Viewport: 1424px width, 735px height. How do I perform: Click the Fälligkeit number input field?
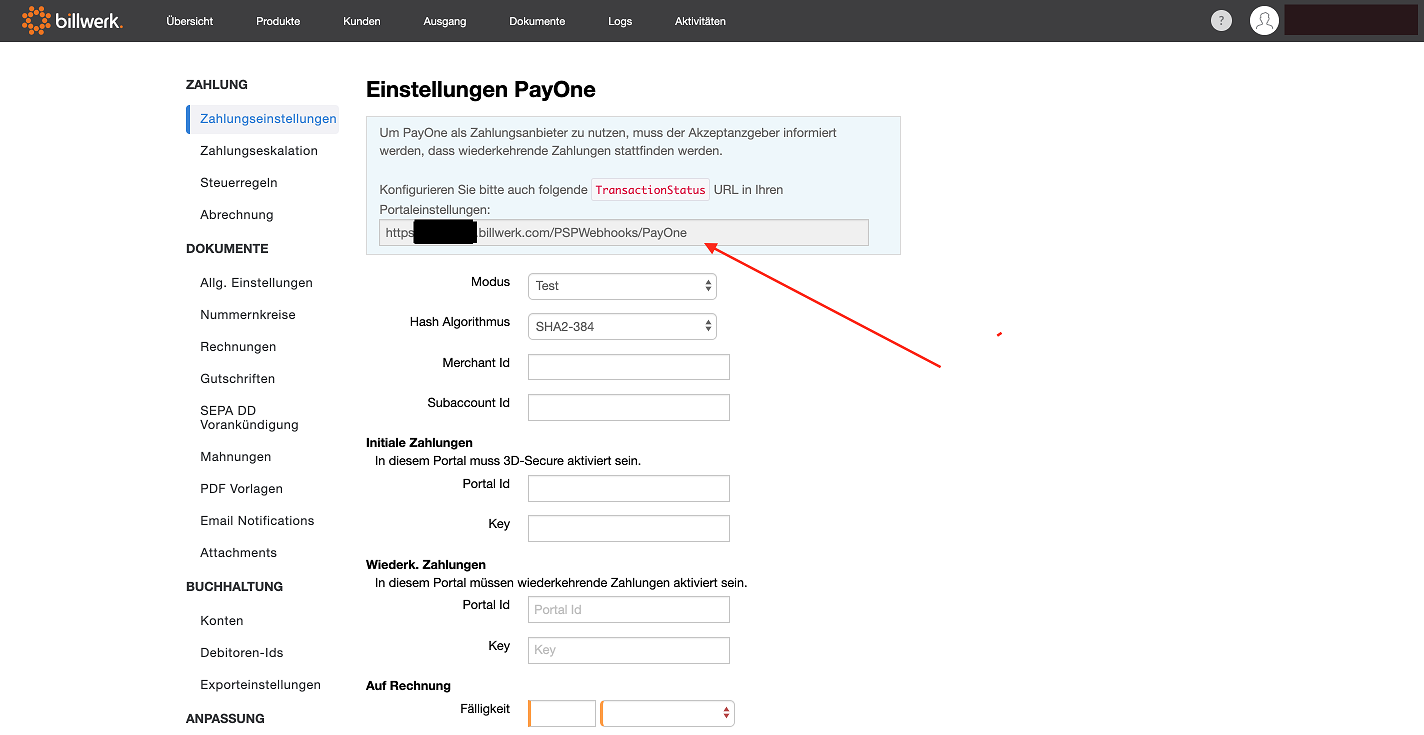(562, 713)
